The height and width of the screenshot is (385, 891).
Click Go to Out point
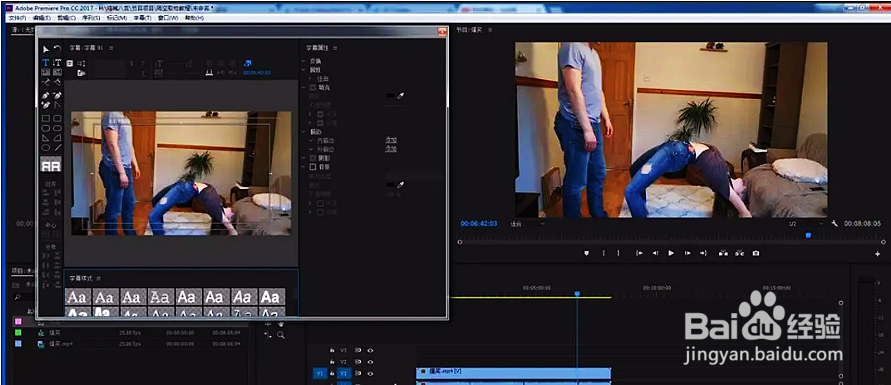703,253
